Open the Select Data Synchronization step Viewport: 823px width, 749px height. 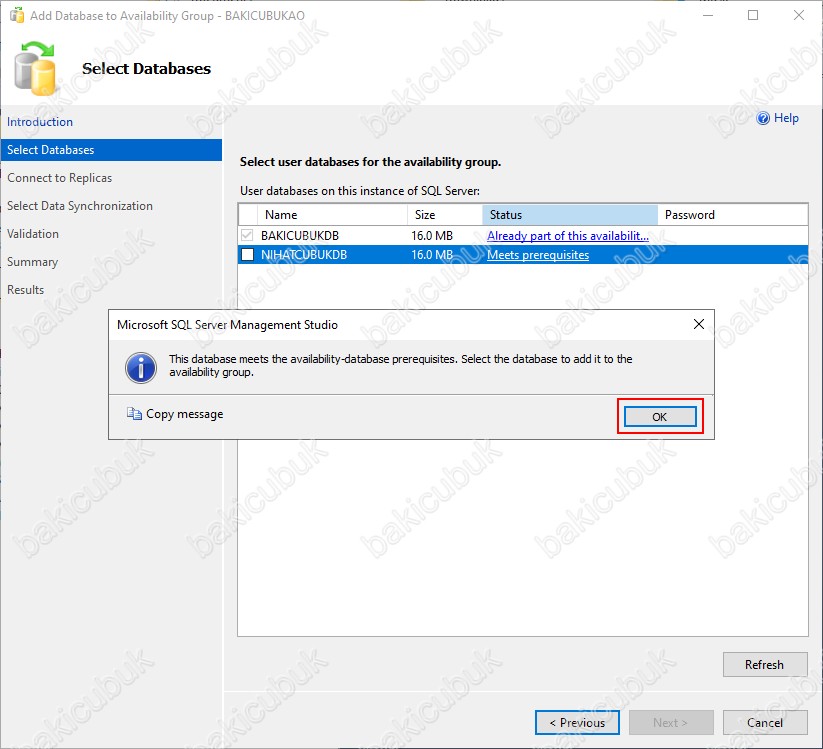coord(80,206)
